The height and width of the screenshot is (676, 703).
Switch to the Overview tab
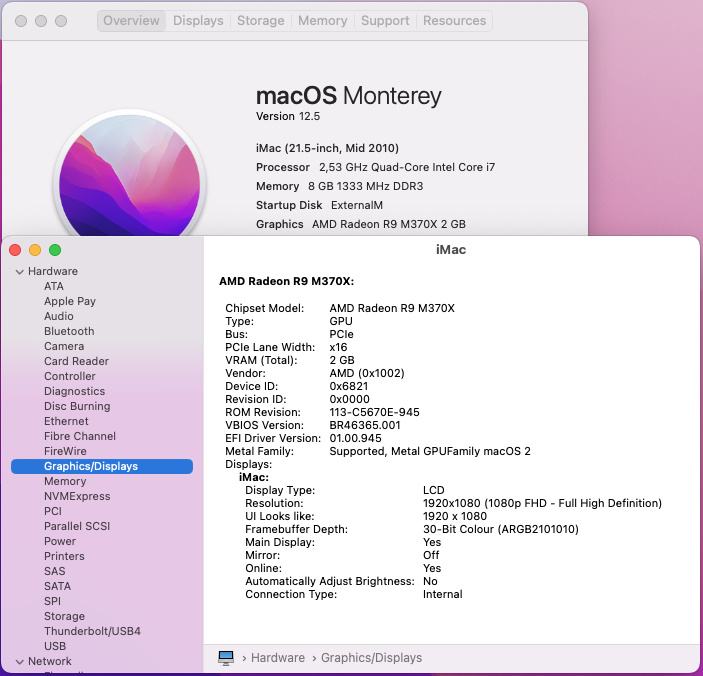131,21
